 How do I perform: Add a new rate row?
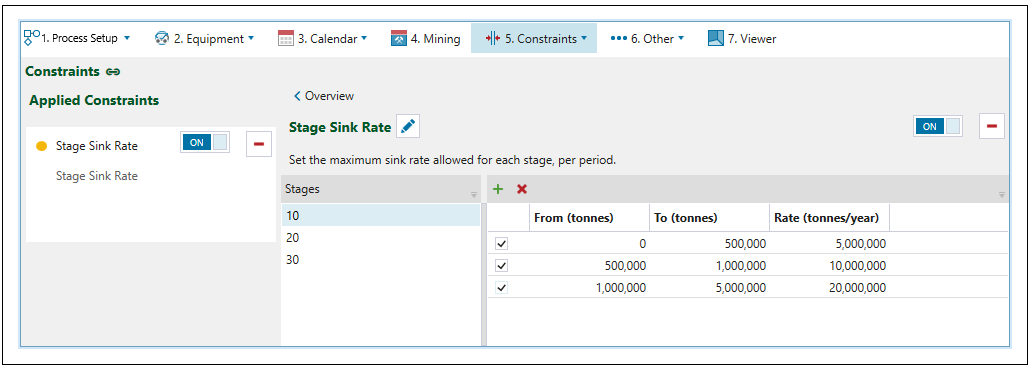[498, 189]
